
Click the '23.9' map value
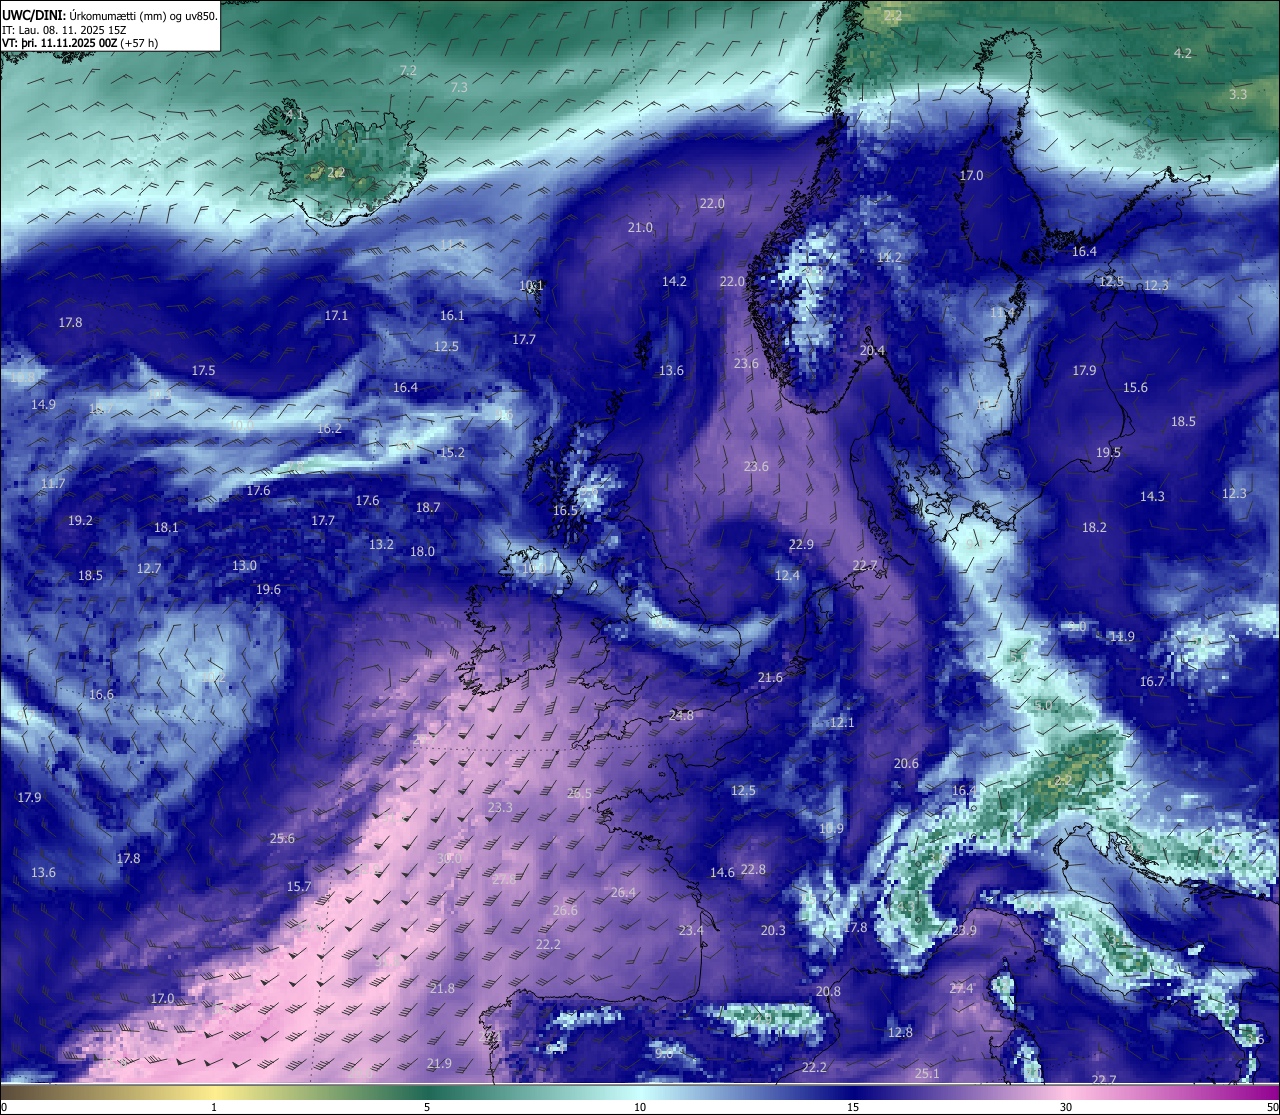[964, 930]
